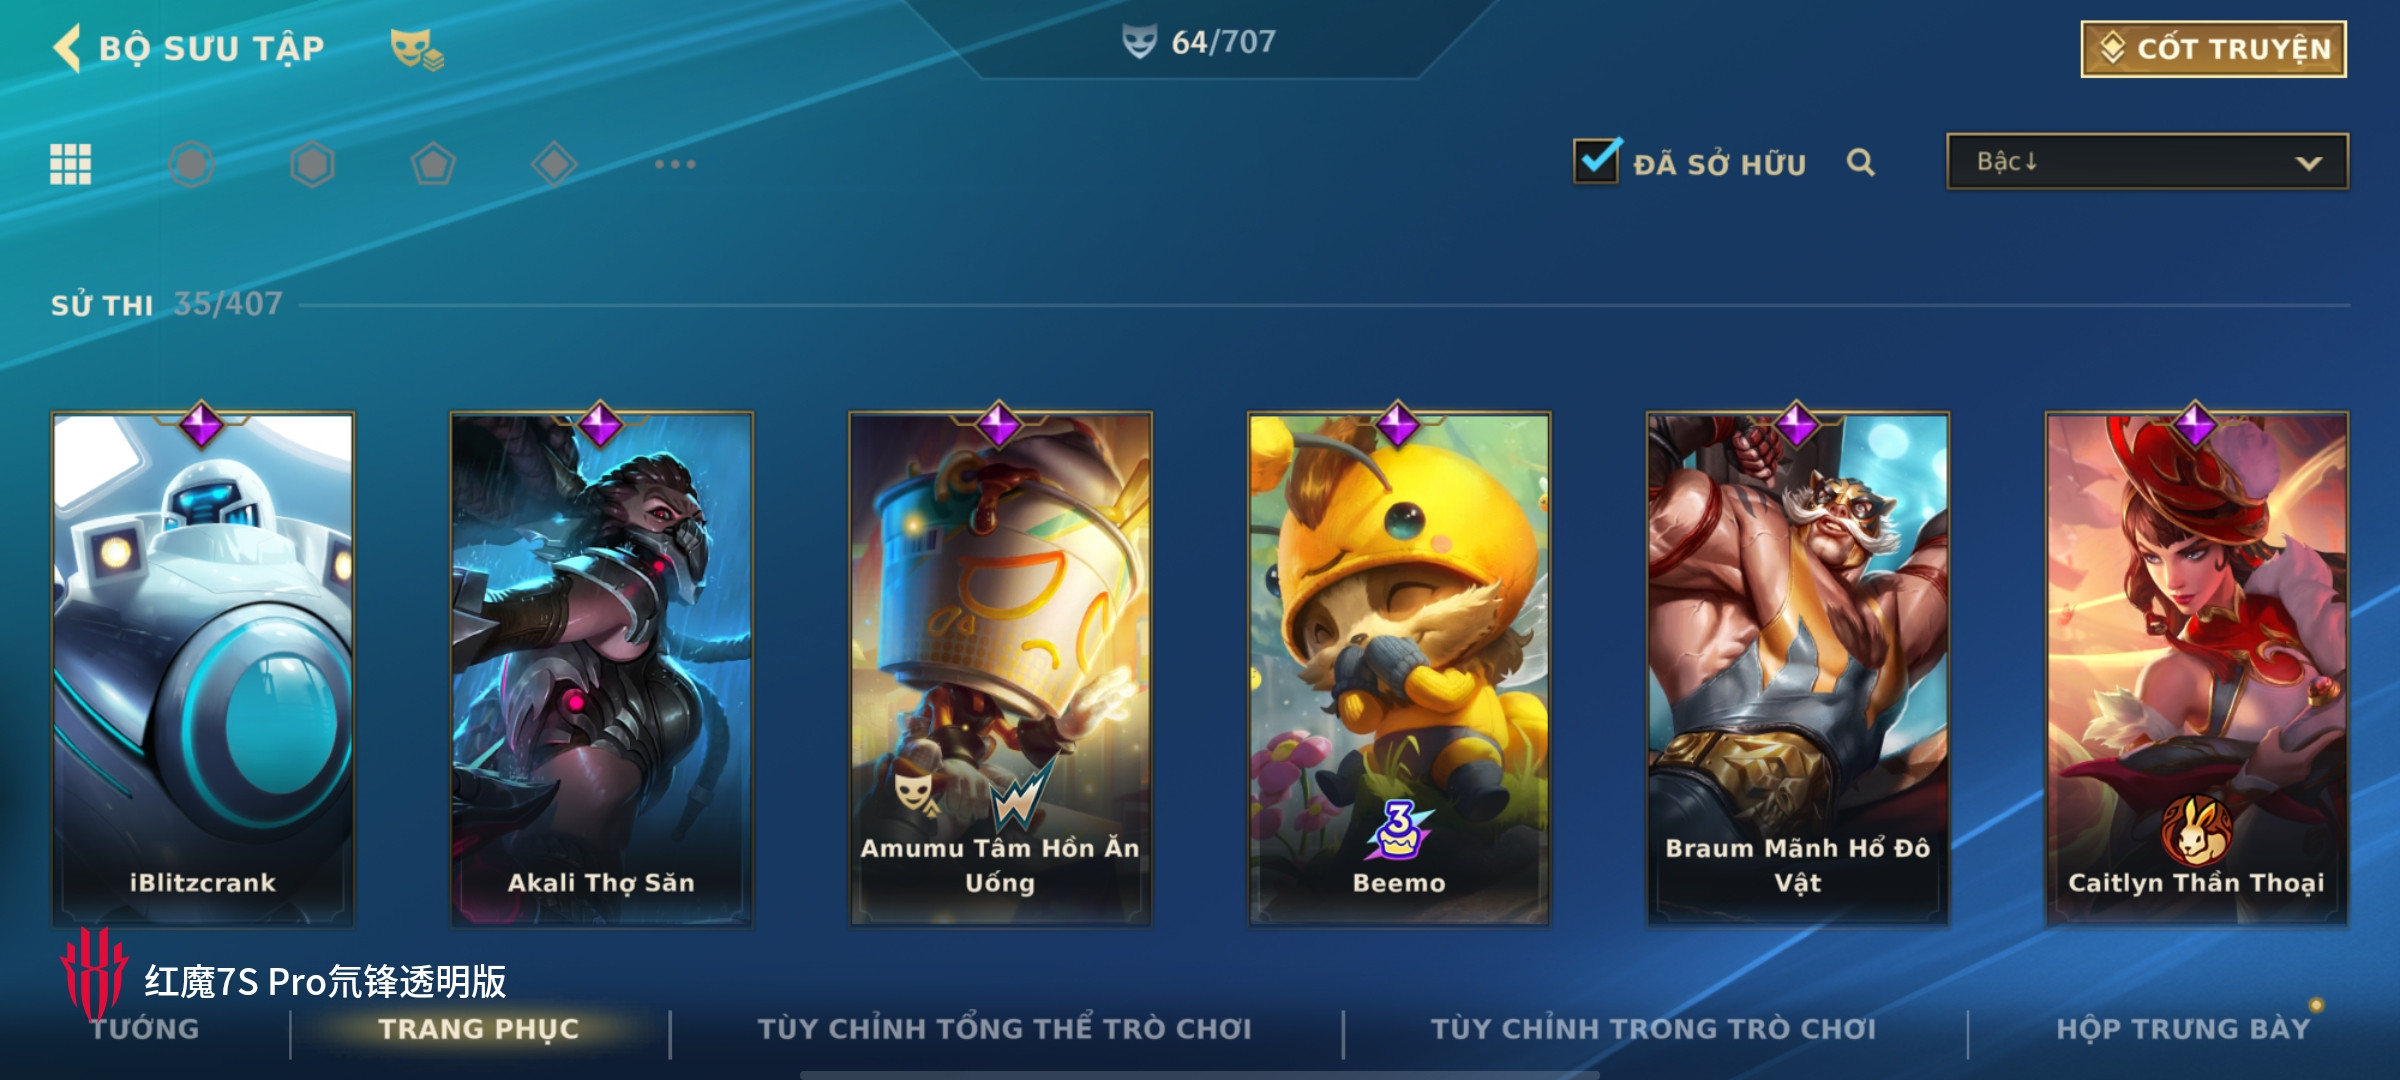Show more rarity filters via three dots
Screen dimensions: 2400x1080
coord(675,164)
